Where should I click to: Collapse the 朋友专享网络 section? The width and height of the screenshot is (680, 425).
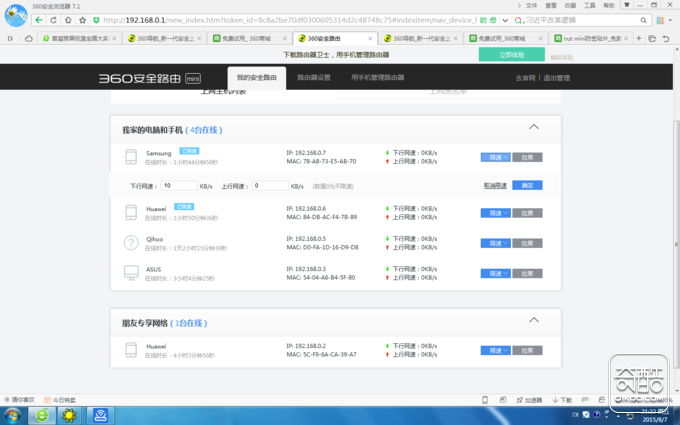[x=534, y=320]
